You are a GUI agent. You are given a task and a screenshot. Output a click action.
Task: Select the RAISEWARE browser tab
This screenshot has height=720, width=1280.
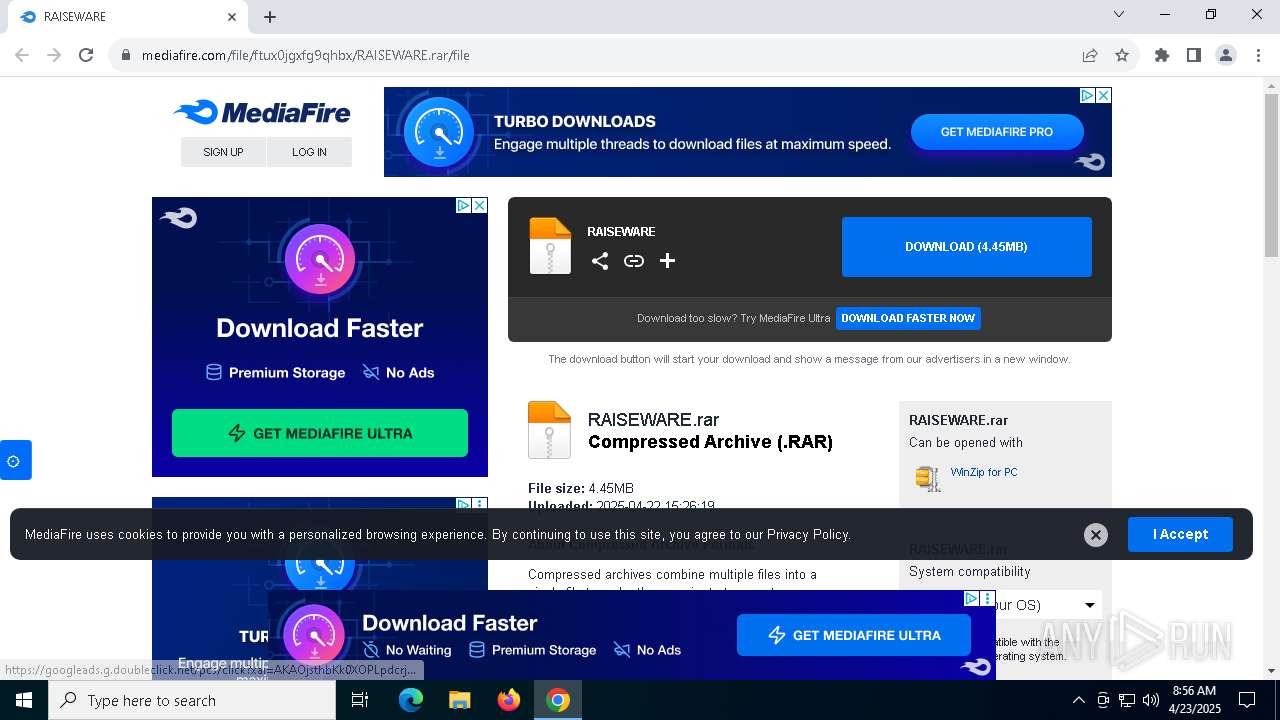128,17
